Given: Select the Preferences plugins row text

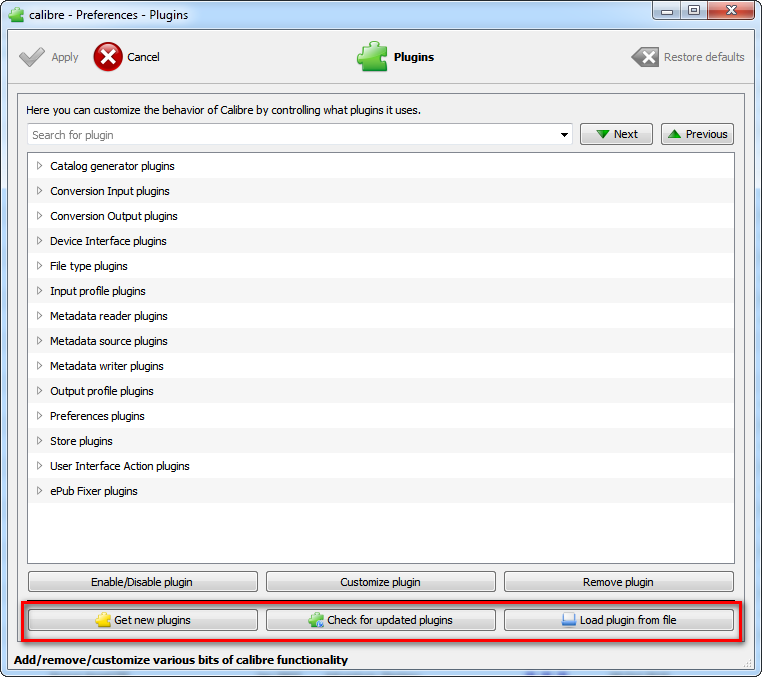Looking at the screenshot, I should 97,416.
